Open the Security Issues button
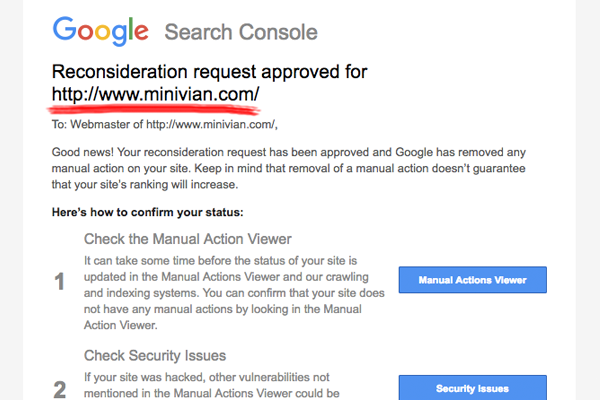 pyautogui.click(x=473, y=388)
